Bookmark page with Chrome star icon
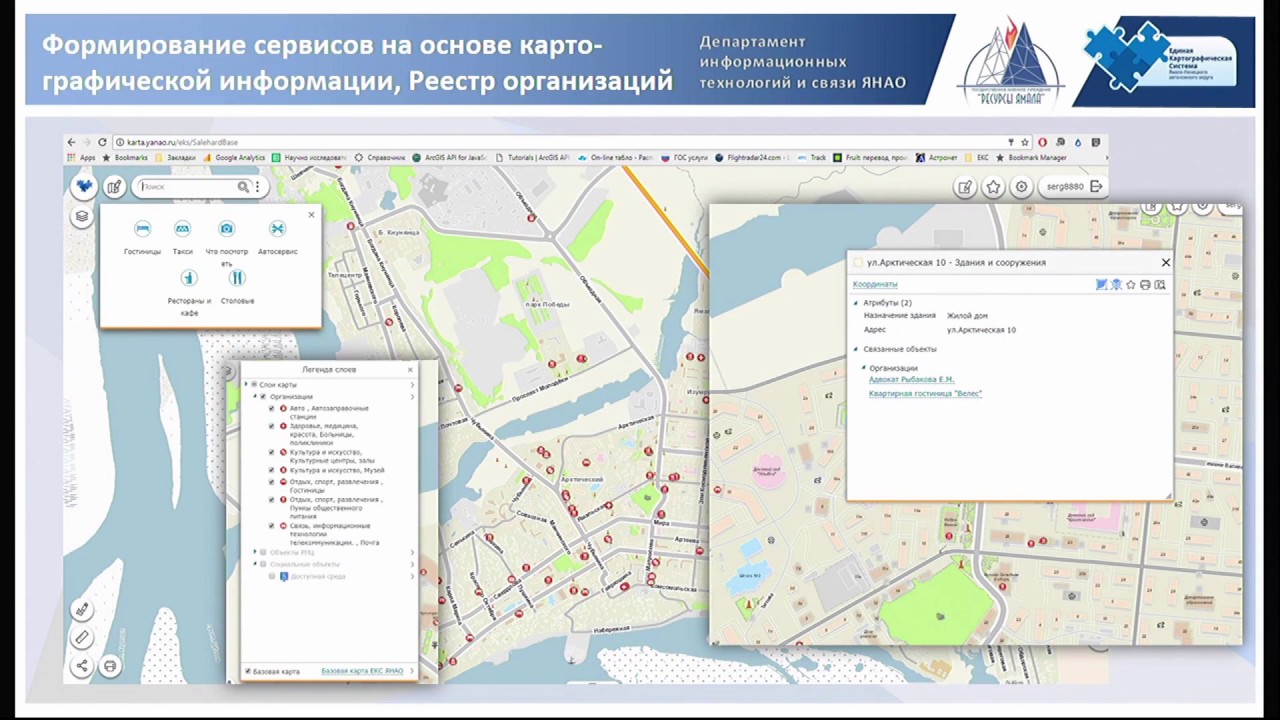 (x=1024, y=143)
